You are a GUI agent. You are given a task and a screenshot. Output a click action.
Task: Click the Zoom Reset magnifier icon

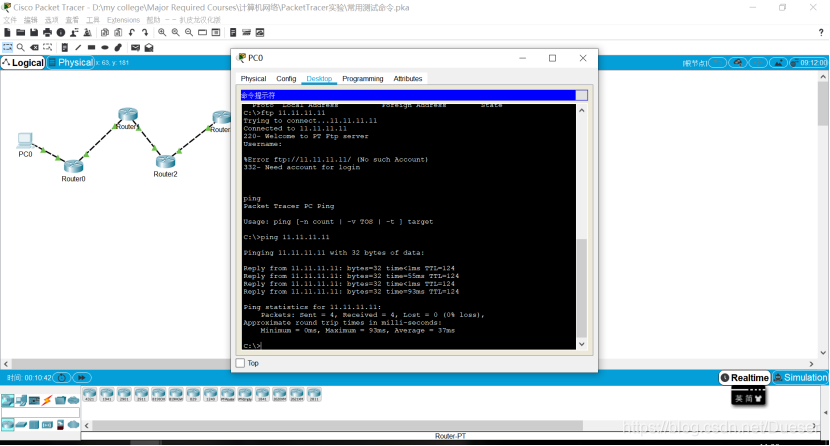[x=176, y=33]
